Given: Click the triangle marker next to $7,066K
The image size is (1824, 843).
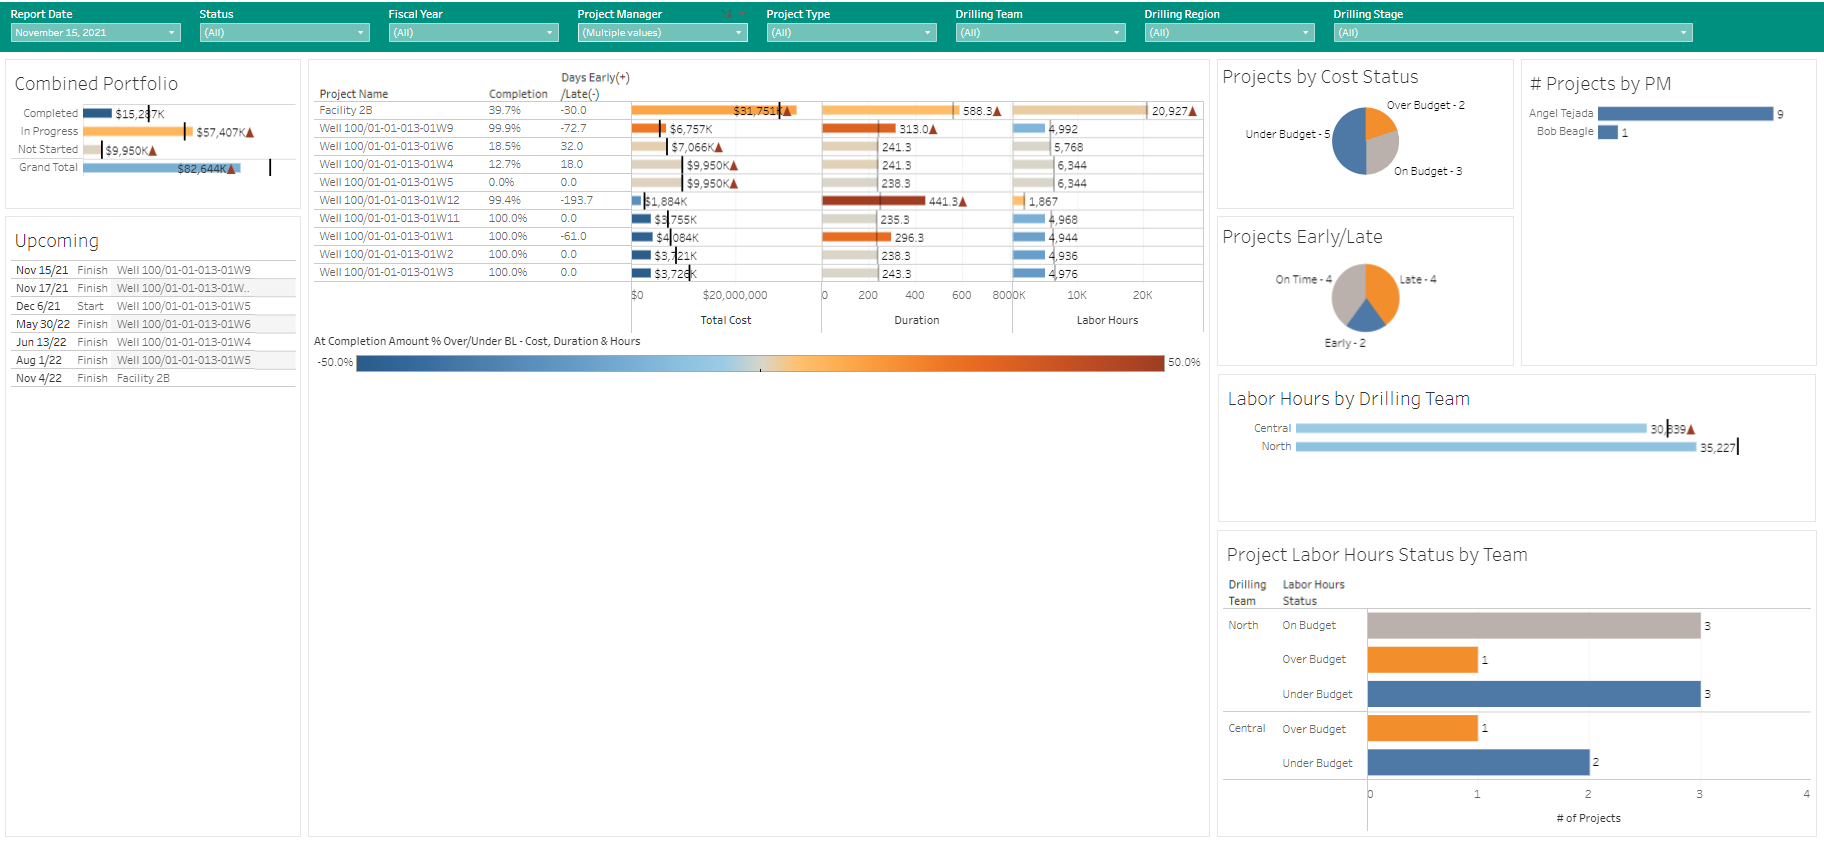Looking at the screenshot, I should point(718,147).
